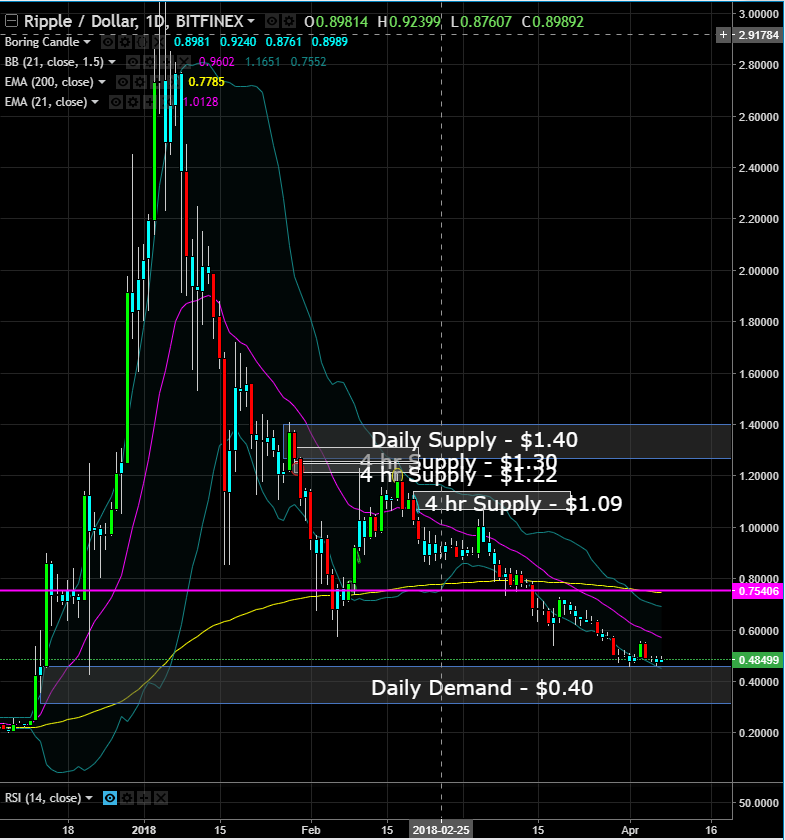
Task: Click the RSI move-pane plus icon
Action: [x=144, y=798]
